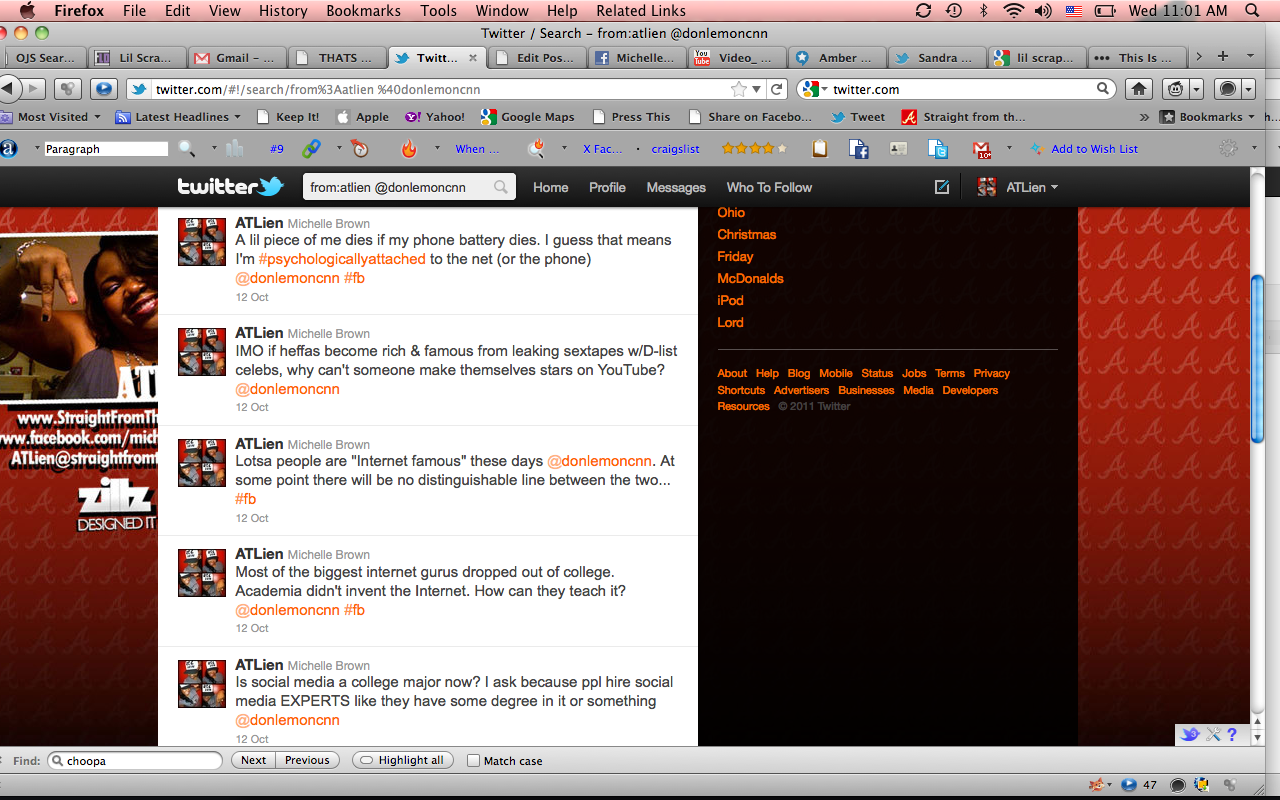
Task: Click the flame icon in toolbar
Action: coord(408,149)
